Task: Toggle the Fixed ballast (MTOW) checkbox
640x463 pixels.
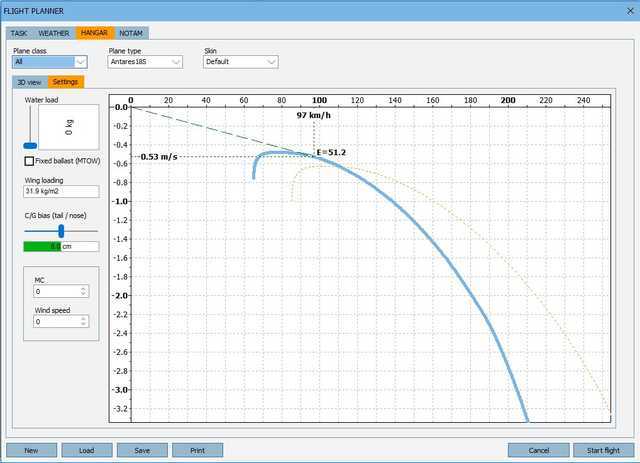Action: pos(29,161)
